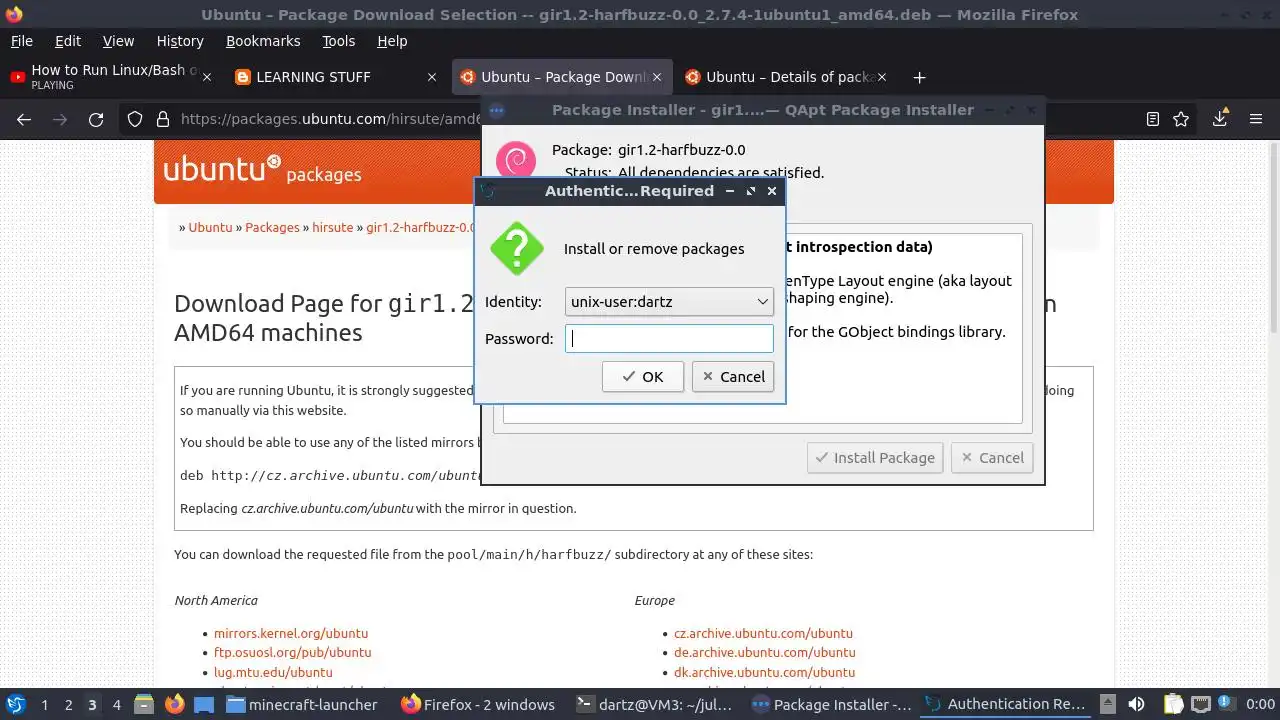The height and width of the screenshot is (720, 1280).
Task: Open de.archive.ubuntu.com/ubuntu mirror link
Action: [x=764, y=652]
